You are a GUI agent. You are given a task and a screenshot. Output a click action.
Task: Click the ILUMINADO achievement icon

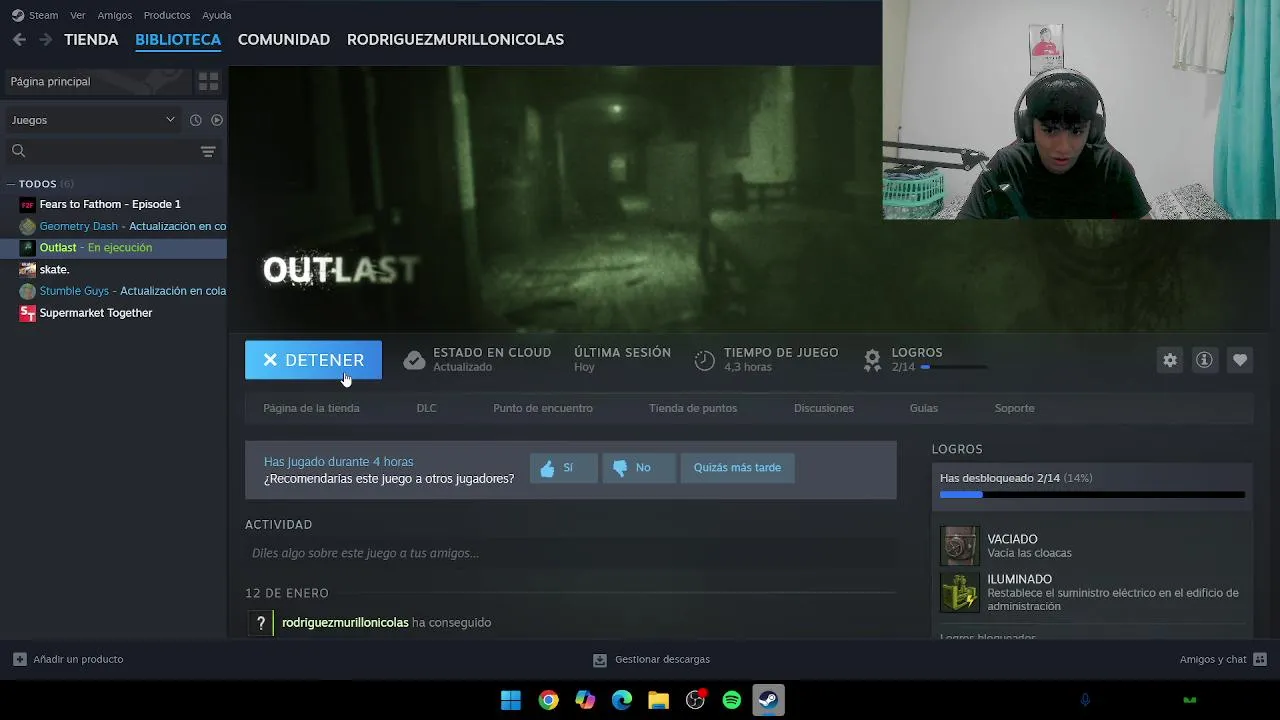coord(959,592)
